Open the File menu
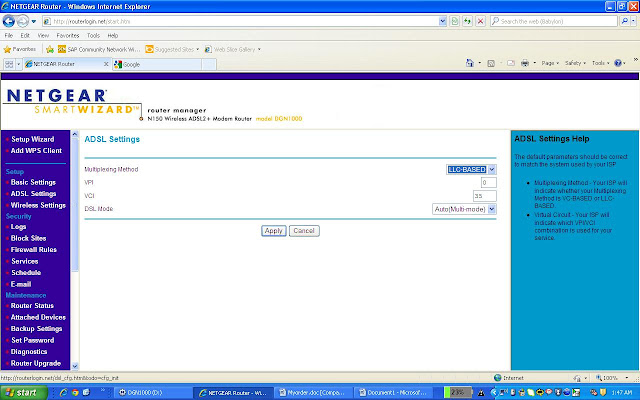 pyautogui.click(x=9, y=36)
